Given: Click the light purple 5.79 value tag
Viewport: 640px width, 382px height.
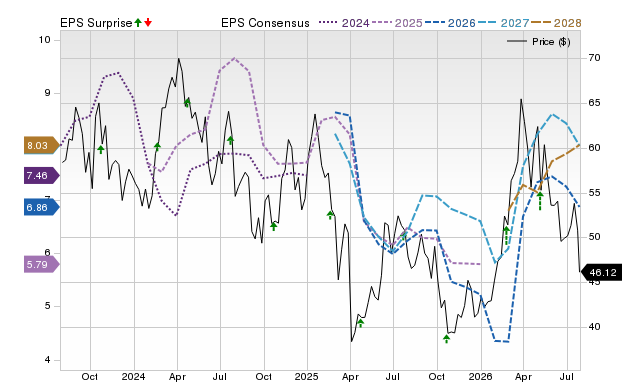Looking at the screenshot, I should (41, 264).
